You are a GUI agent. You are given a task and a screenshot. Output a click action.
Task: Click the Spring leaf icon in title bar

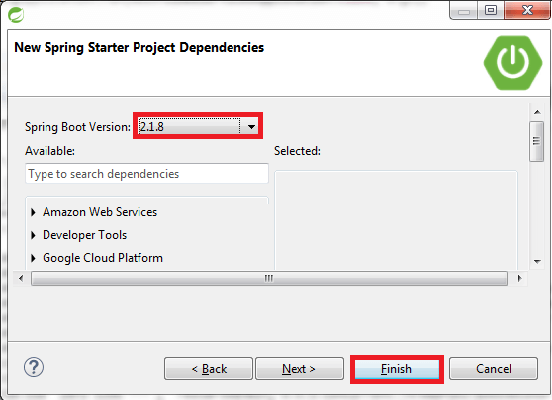click(16, 15)
